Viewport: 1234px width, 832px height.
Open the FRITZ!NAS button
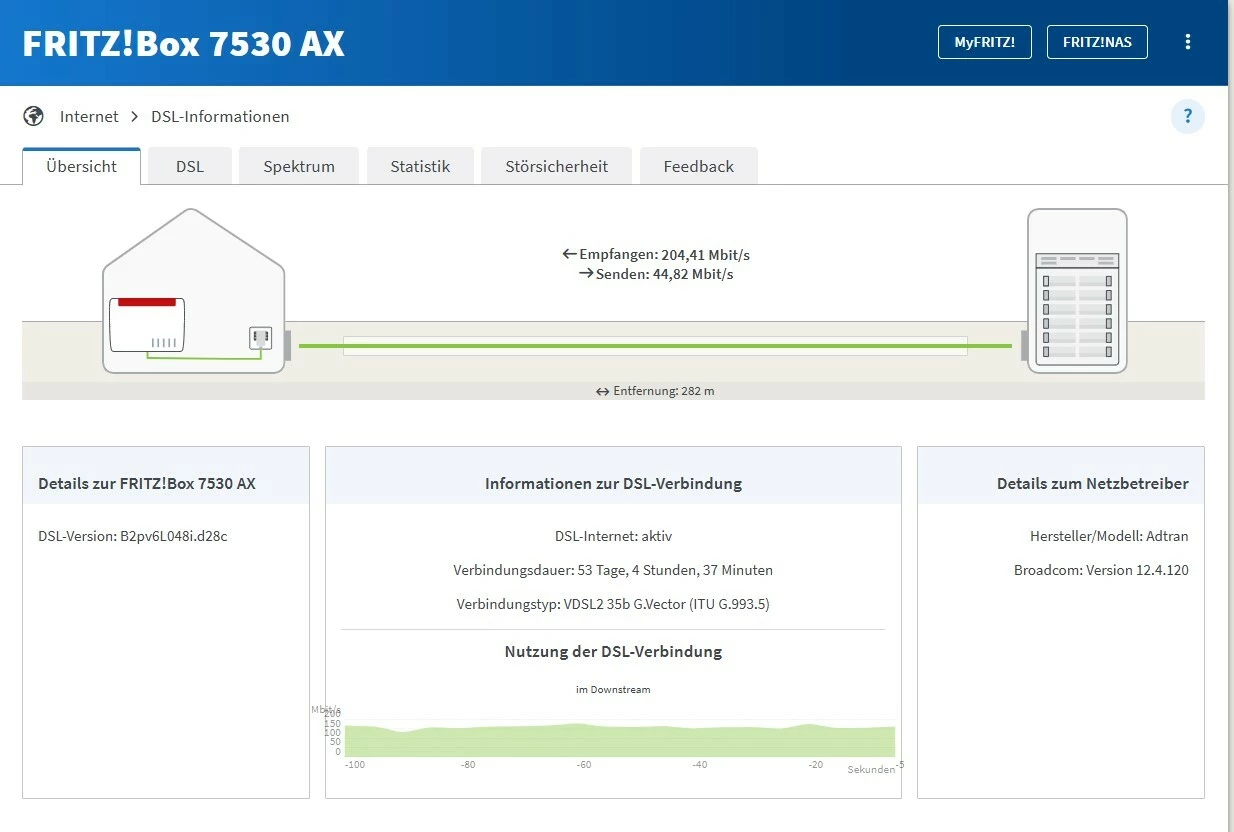[1097, 42]
